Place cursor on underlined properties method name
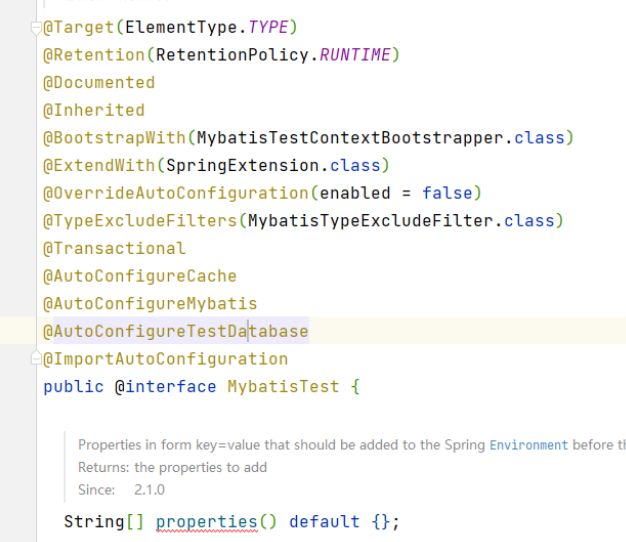Image resolution: width=626 pixels, height=542 pixels. click(206, 522)
